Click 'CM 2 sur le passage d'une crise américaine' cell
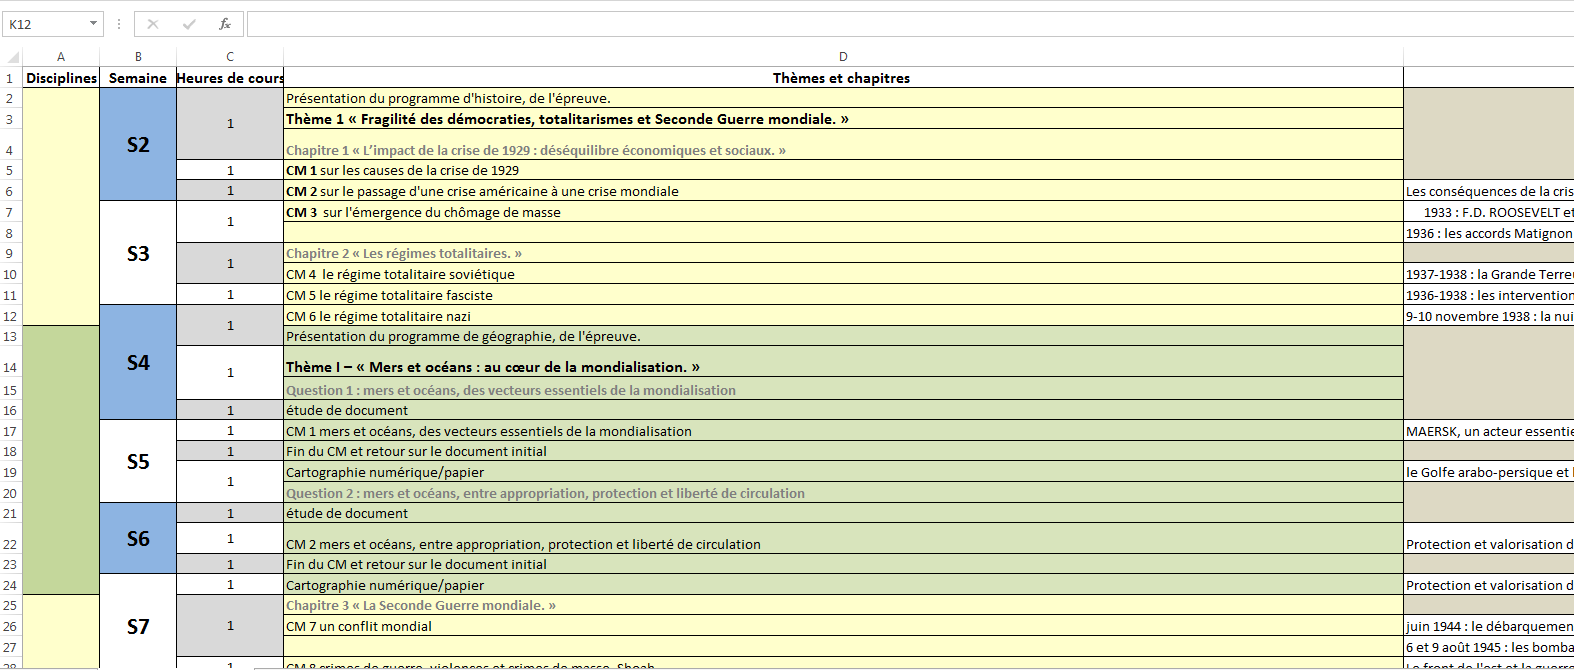Image resolution: width=1574 pixels, height=670 pixels. (x=843, y=191)
